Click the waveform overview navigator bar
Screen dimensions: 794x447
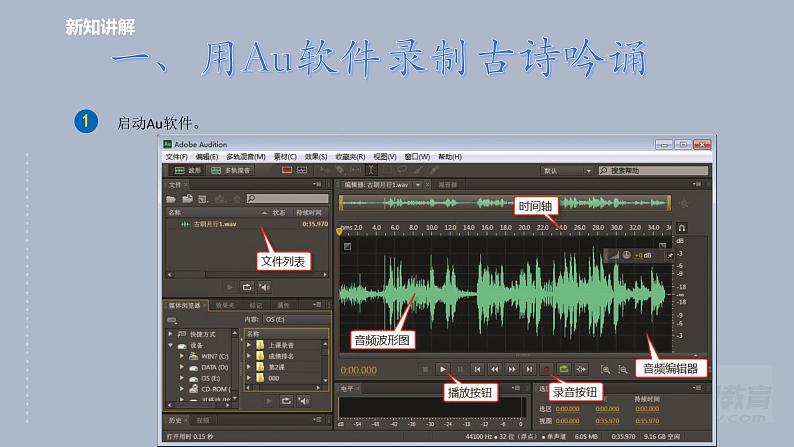pos(505,203)
